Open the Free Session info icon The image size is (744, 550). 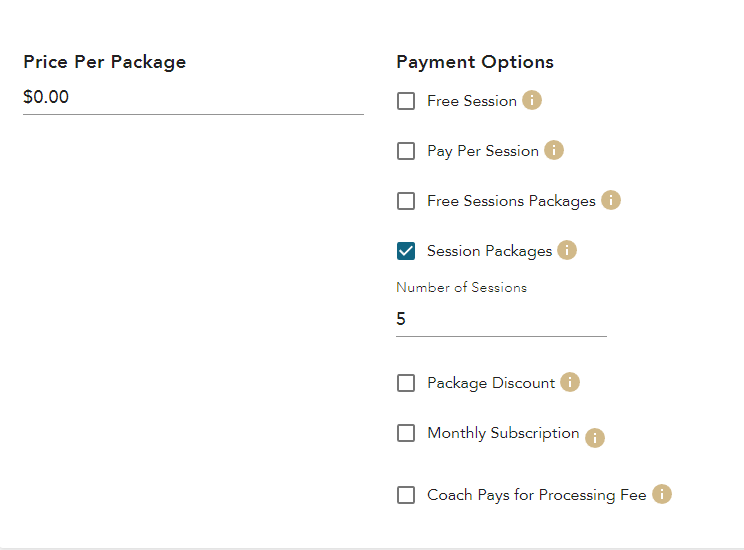(532, 100)
